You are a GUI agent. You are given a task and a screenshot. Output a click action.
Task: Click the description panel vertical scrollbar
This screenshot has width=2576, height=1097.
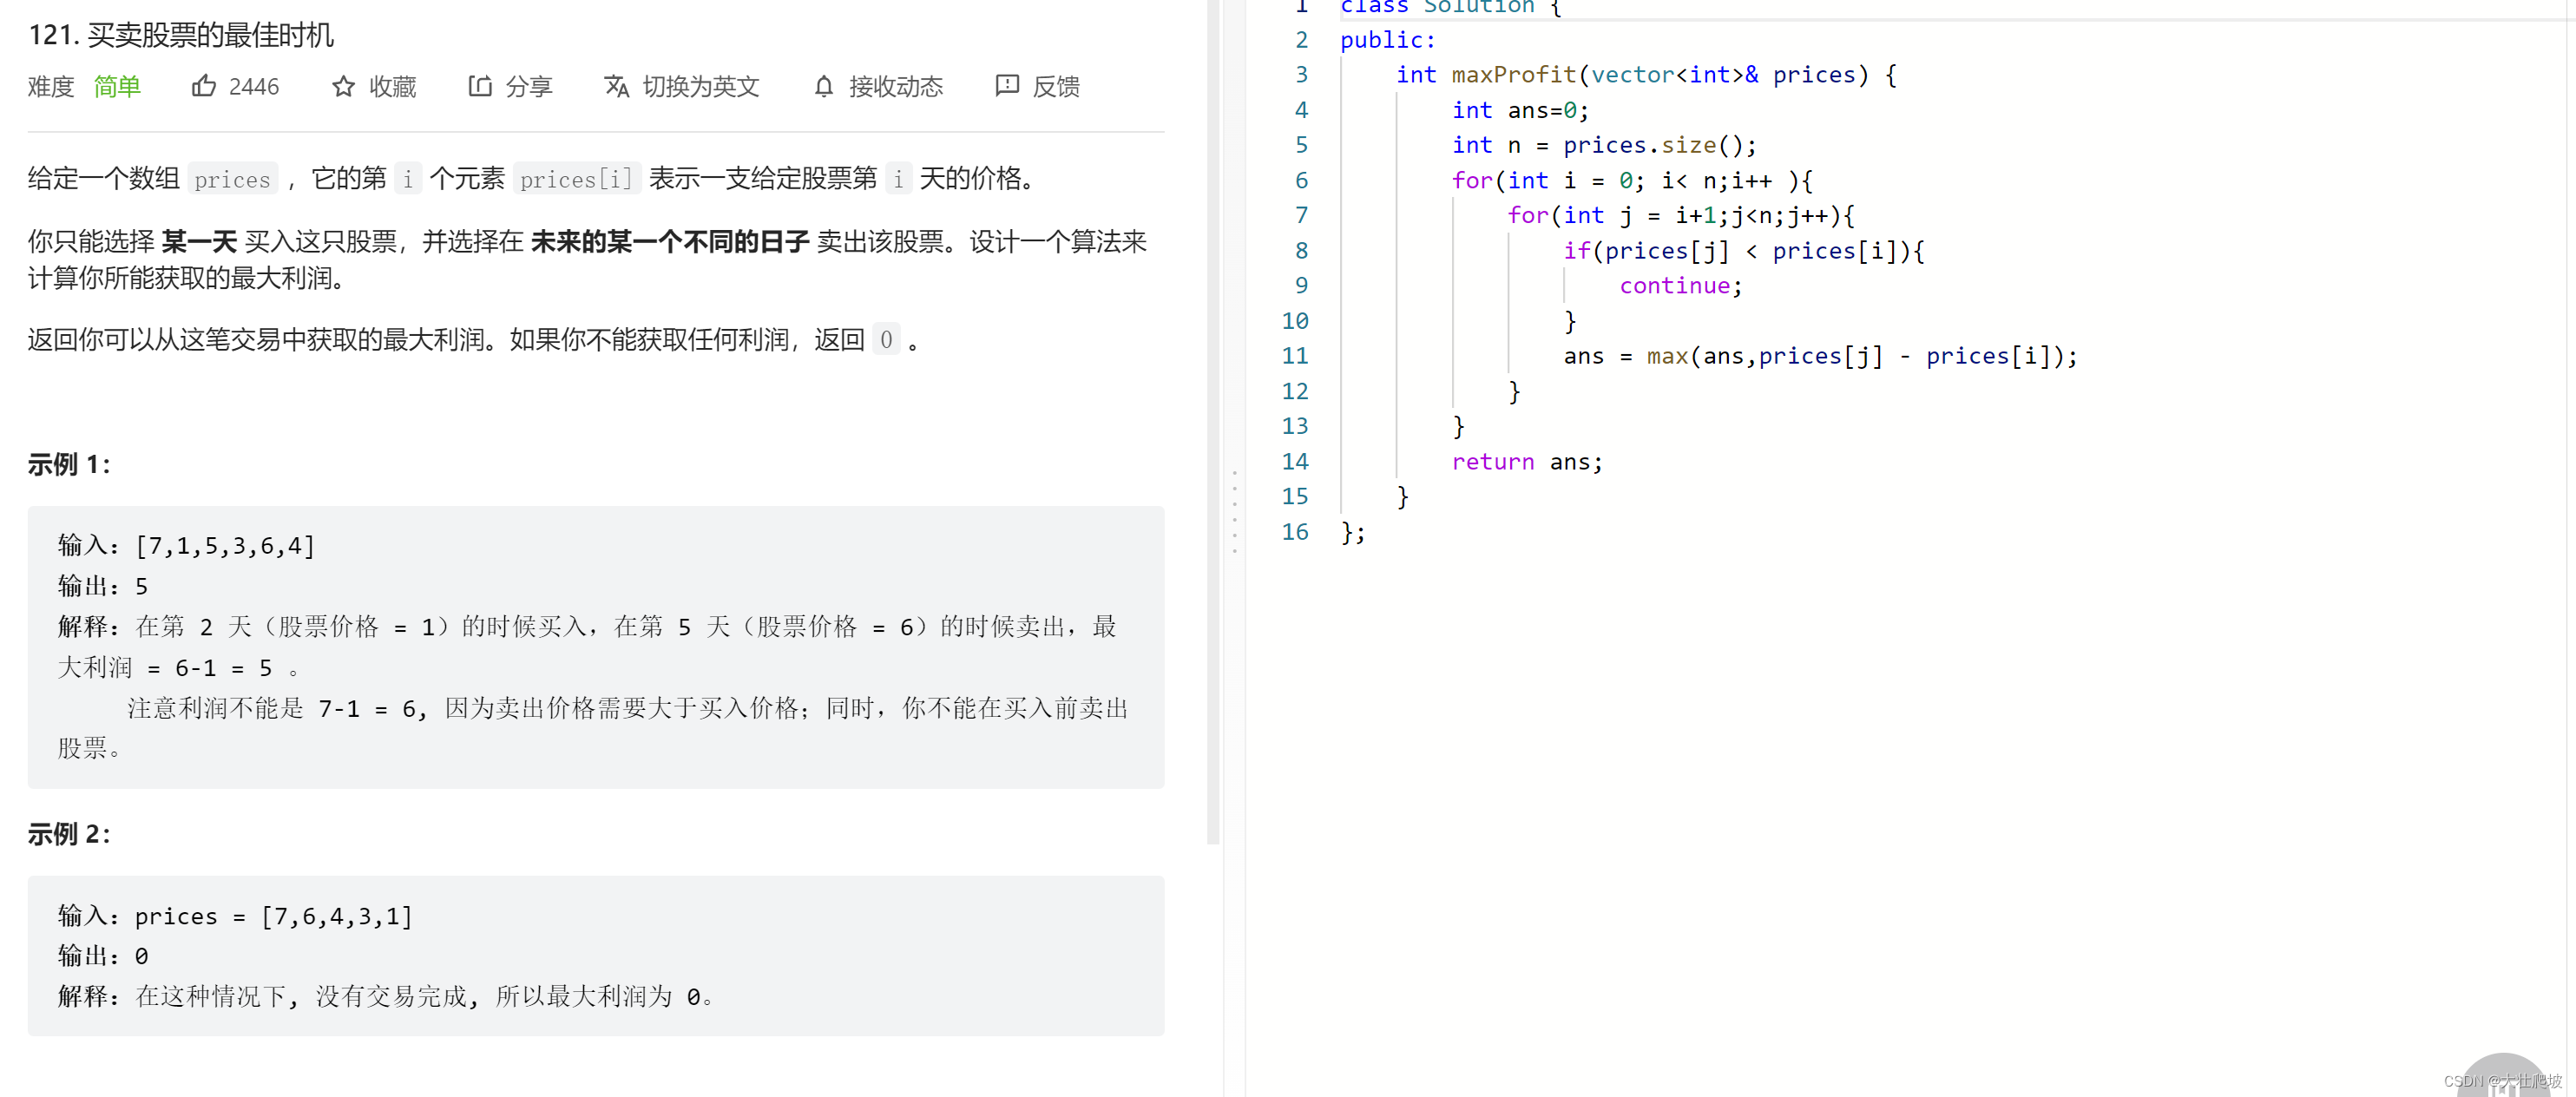(x=1213, y=420)
